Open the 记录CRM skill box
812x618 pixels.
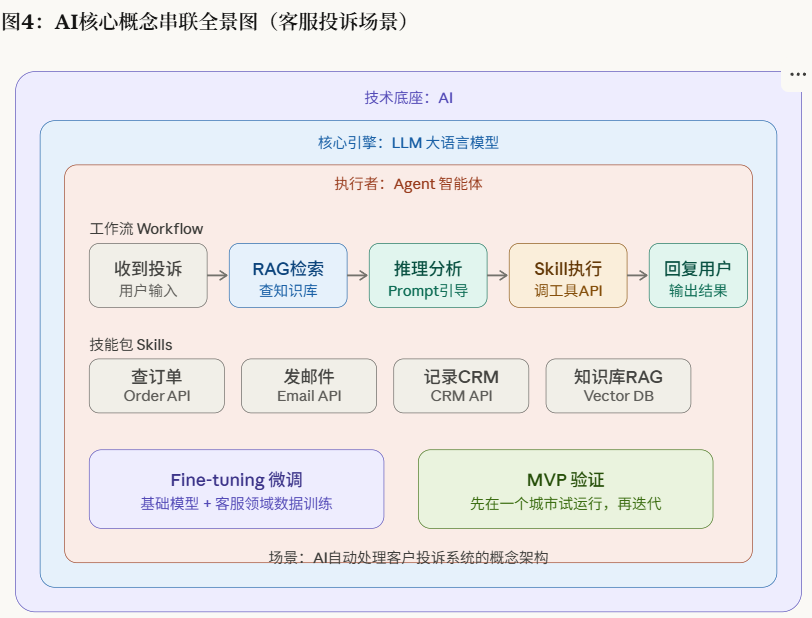coord(461,385)
